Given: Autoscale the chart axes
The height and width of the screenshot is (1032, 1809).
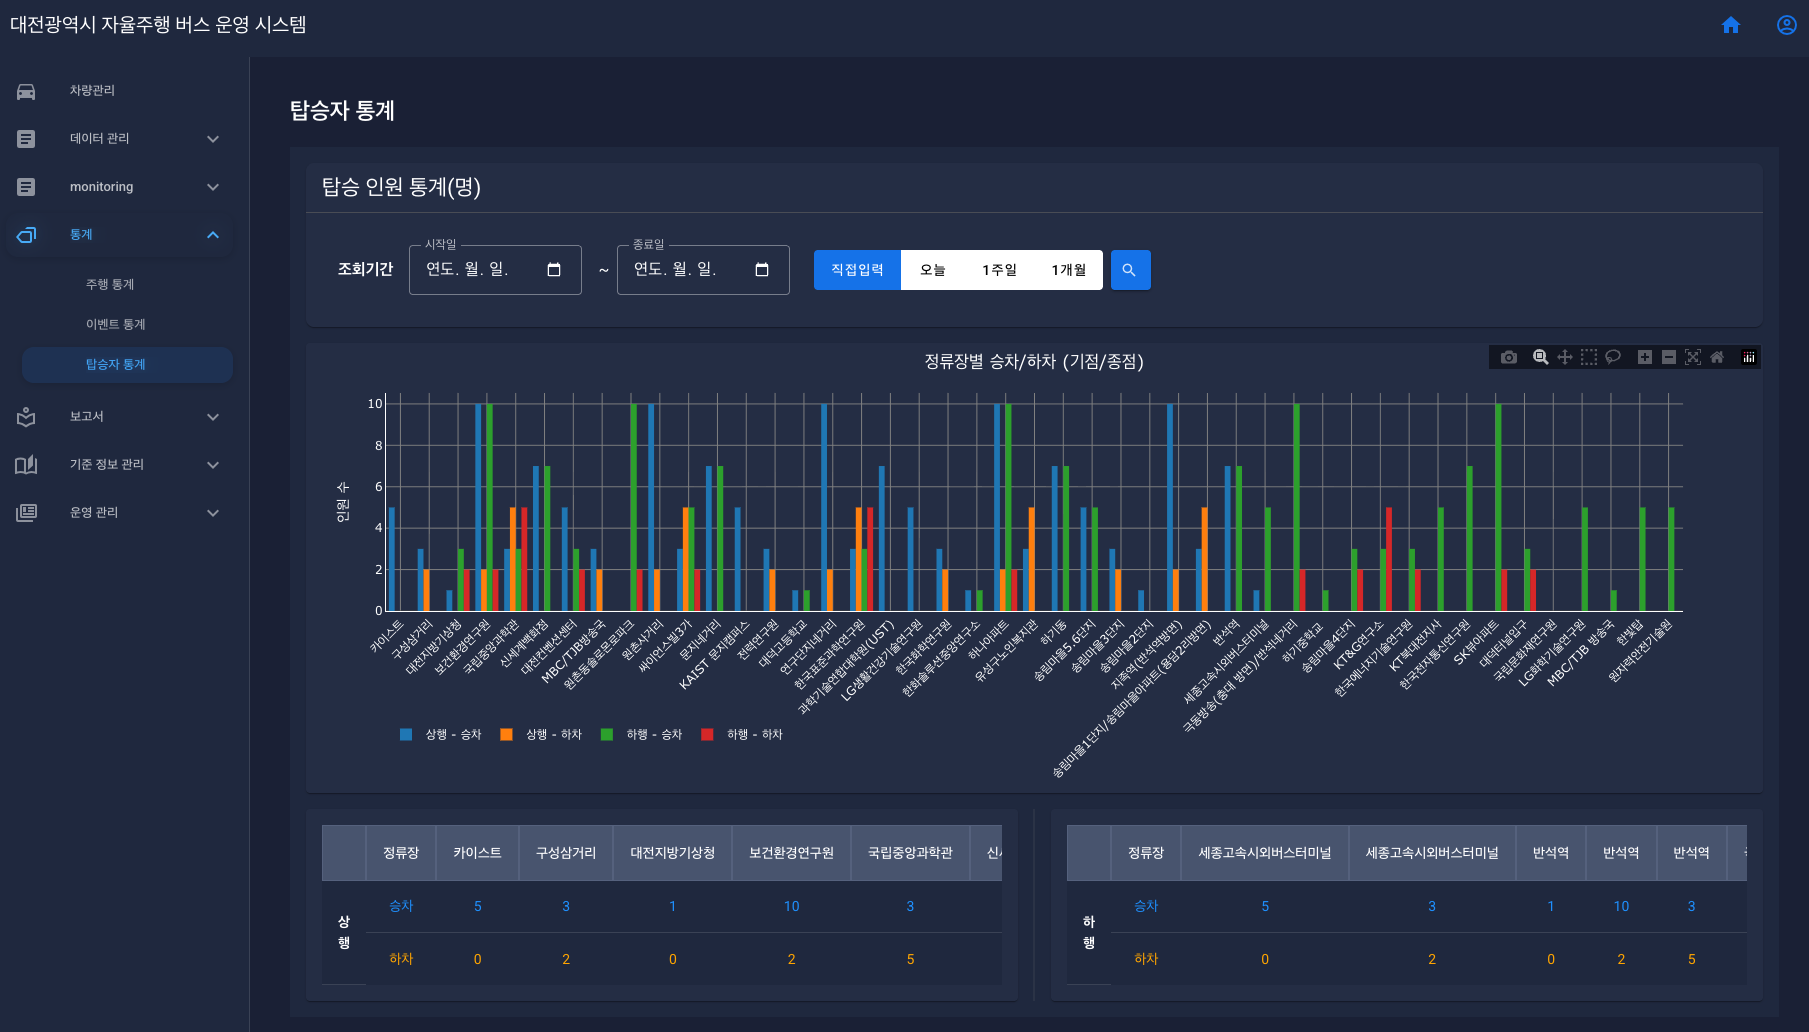Looking at the screenshot, I should pyautogui.click(x=1693, y=357).
